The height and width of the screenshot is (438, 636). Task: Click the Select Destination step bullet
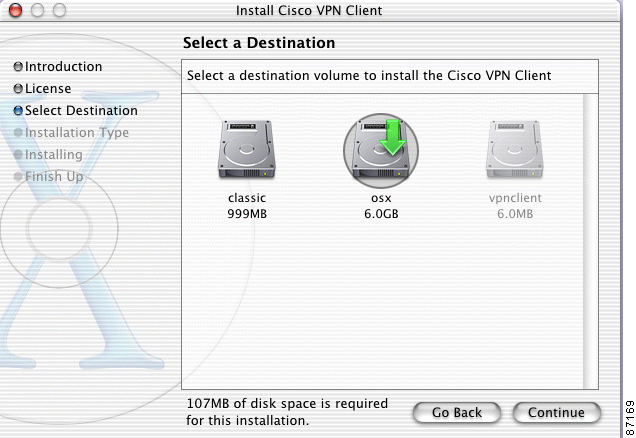pos(18,111)
